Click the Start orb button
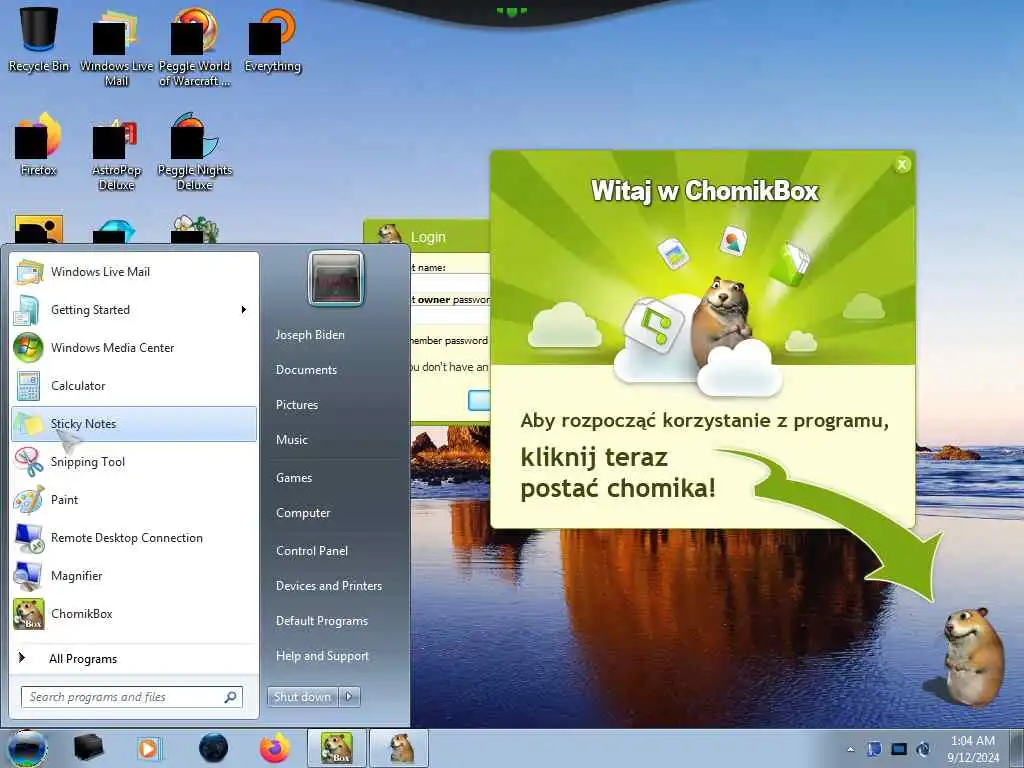The image size is (1024, 768). (26, 748)
